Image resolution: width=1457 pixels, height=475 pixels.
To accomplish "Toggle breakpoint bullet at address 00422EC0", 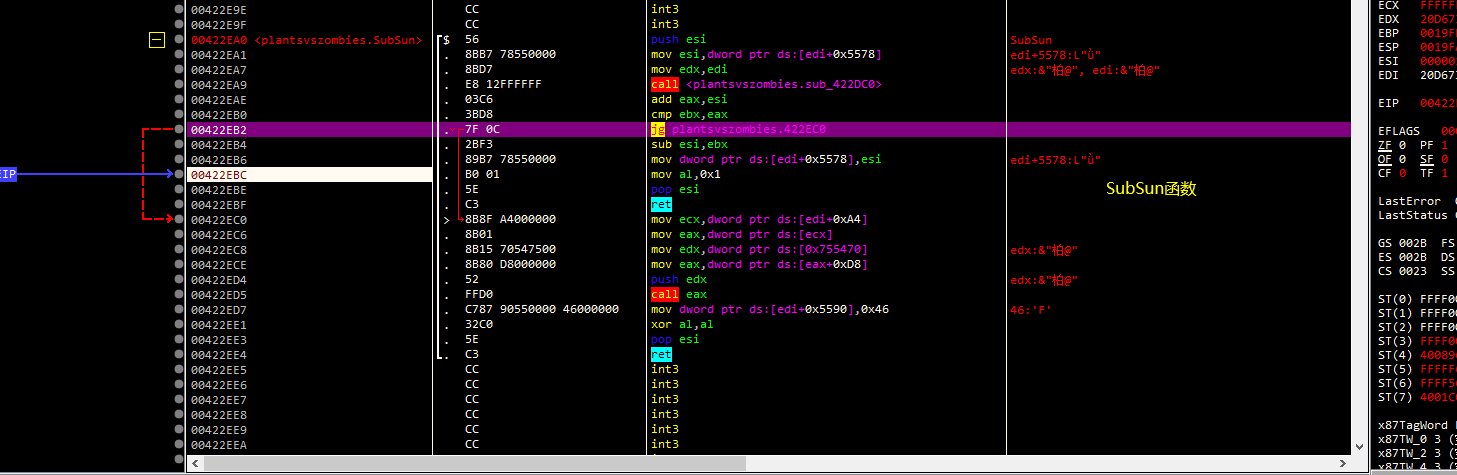I will (179, 220).
